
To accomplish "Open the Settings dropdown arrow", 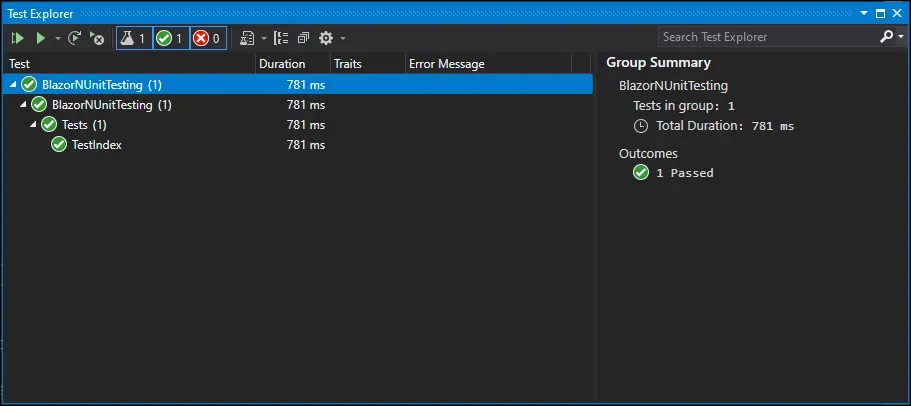I will coord(343,39).
